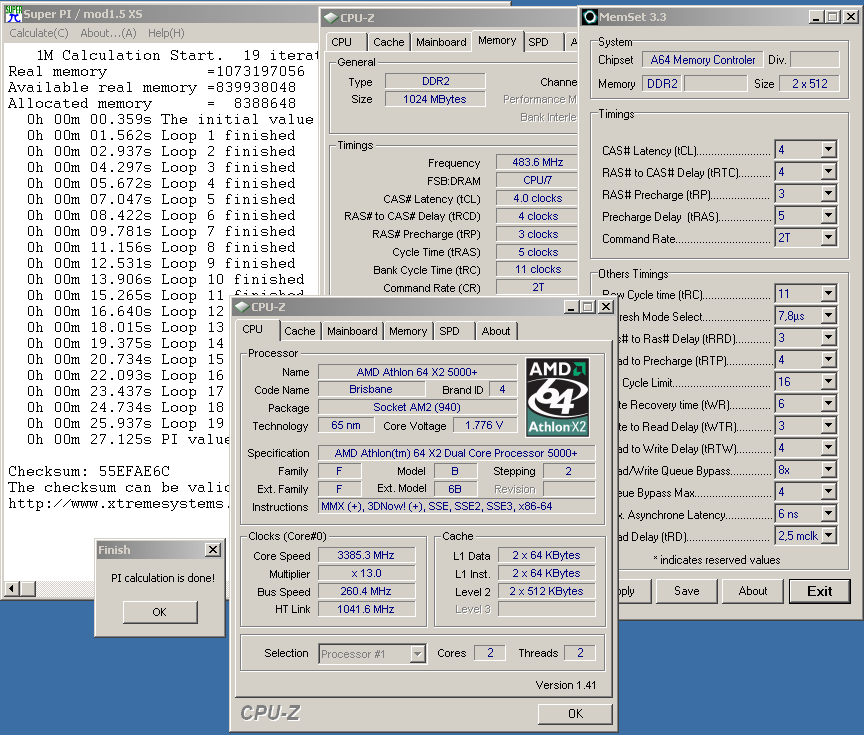Click Core Voltage value 1.776 V

click(x=485, y=425)
